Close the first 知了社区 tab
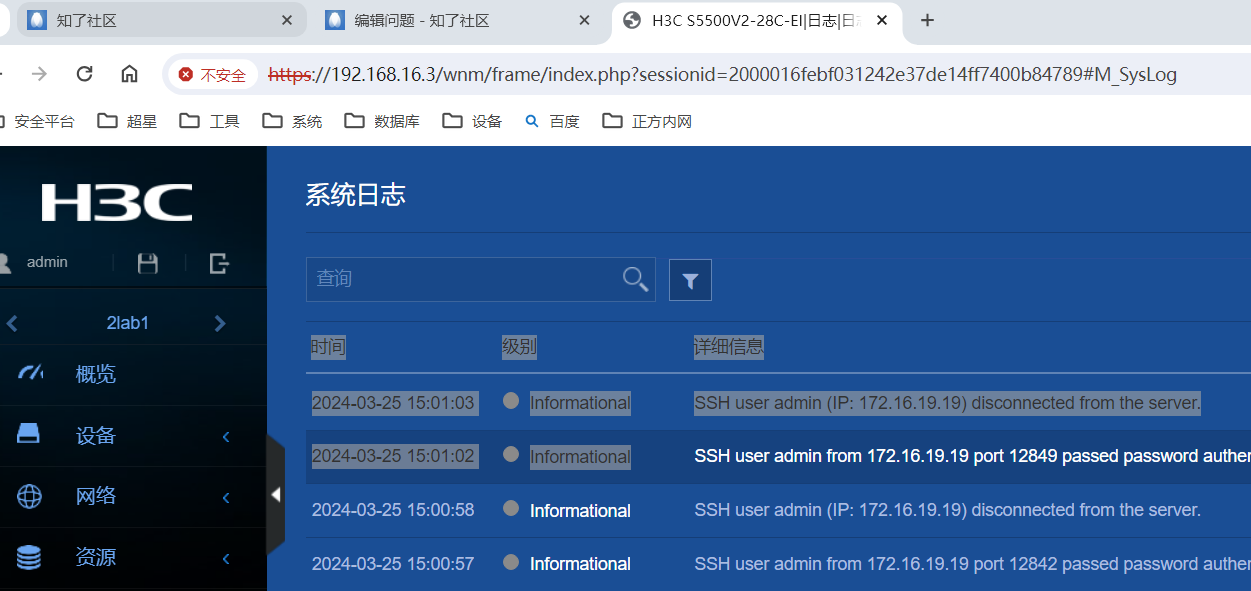This screenshot has width=1251, height=591. (x=287, y=20)
